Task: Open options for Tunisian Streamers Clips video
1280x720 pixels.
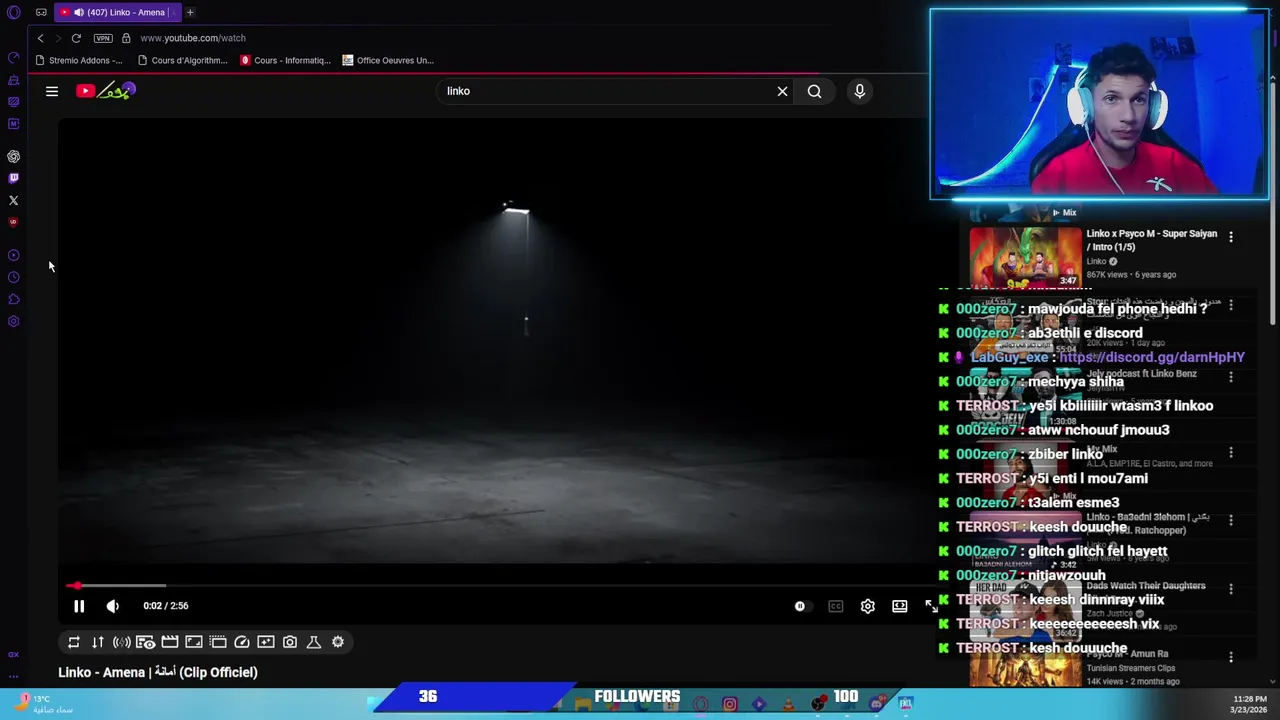Action: click(1231, 657)
